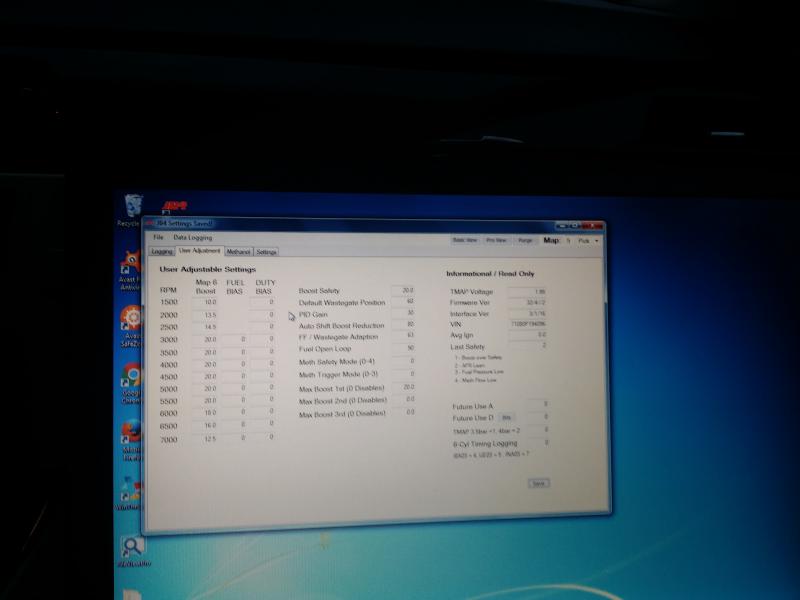This screenshot has height=600, width=800.
Task: Edit the Fuel Open Loop field
Action: pyautogui.click(x=403, y=348)
